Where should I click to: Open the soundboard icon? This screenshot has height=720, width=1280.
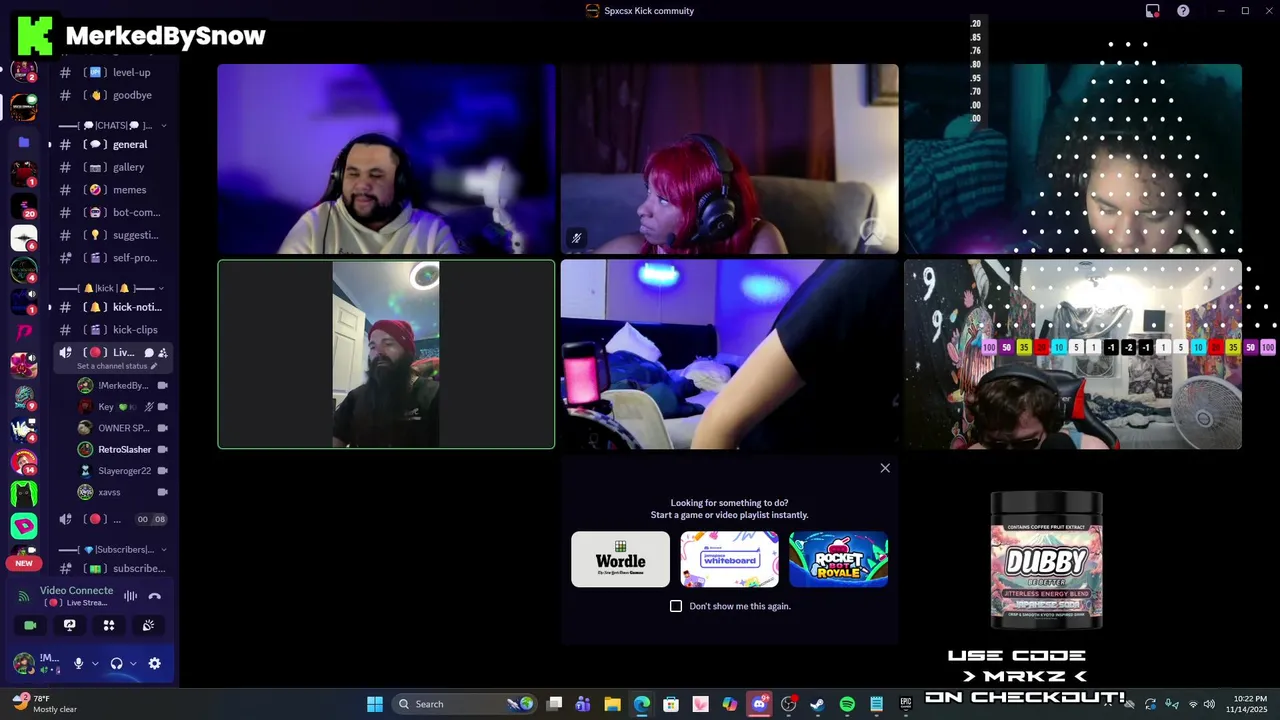pyautogui.click(x=148, y=625)
